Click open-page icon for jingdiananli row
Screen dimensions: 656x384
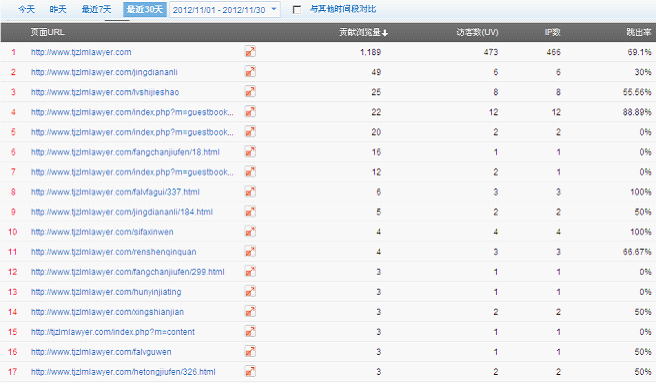[x=250, y=72]
